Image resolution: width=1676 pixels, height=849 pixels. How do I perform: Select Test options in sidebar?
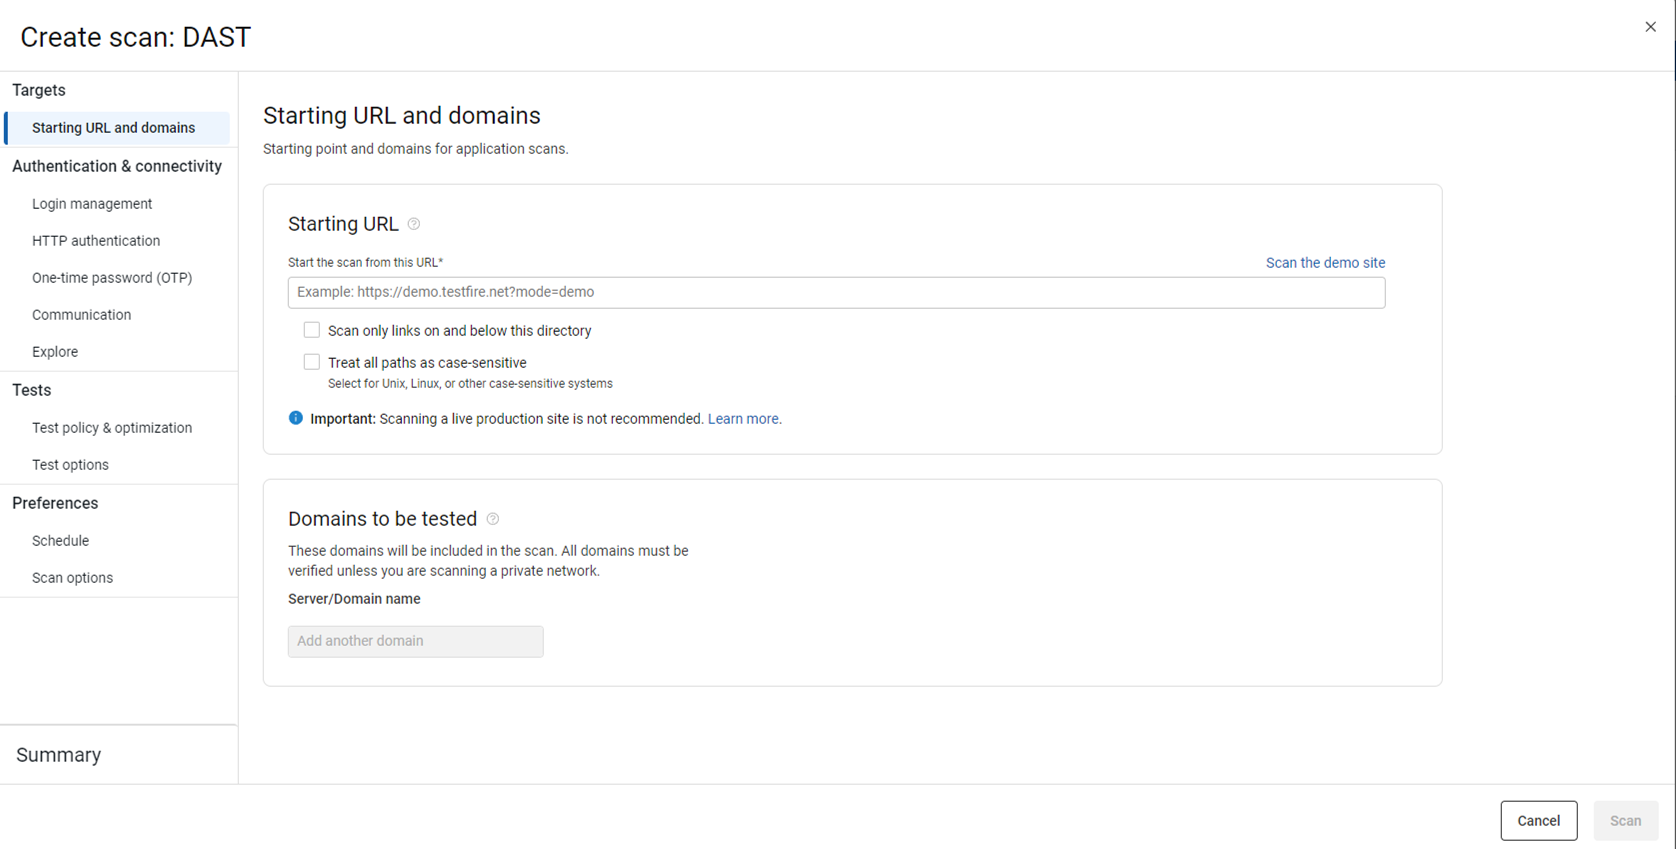pos(70,465)
